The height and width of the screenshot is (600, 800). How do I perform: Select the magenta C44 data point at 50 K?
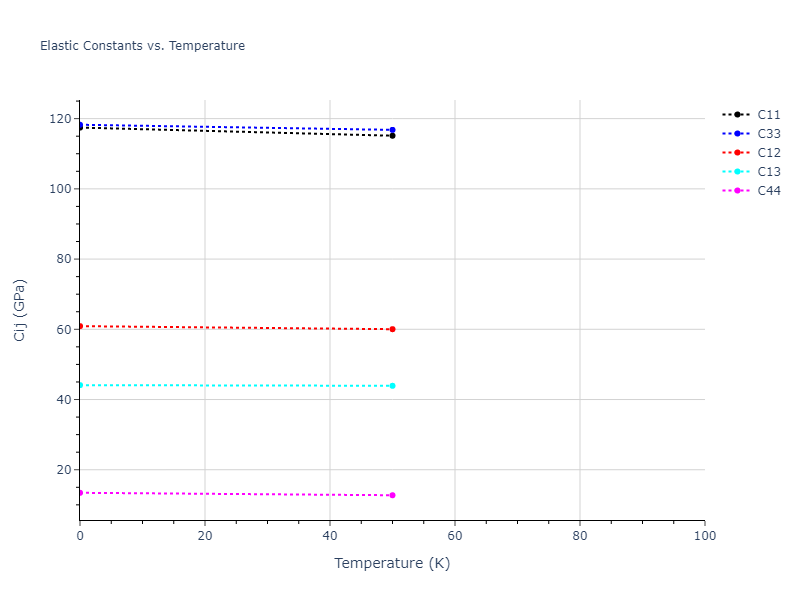[x=392, y=495]
